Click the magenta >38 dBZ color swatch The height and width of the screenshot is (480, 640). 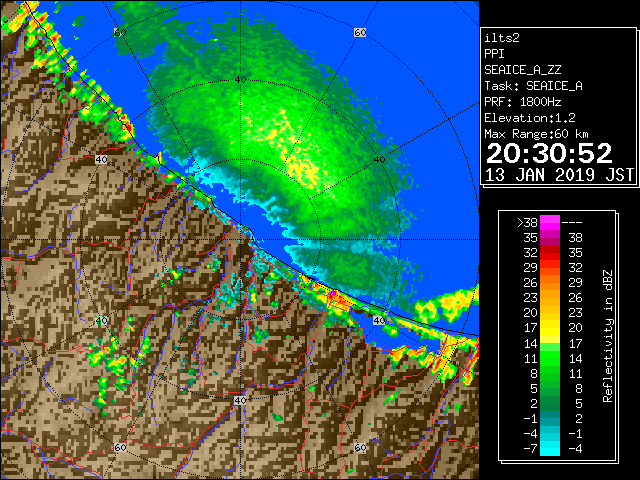[550, 223]
